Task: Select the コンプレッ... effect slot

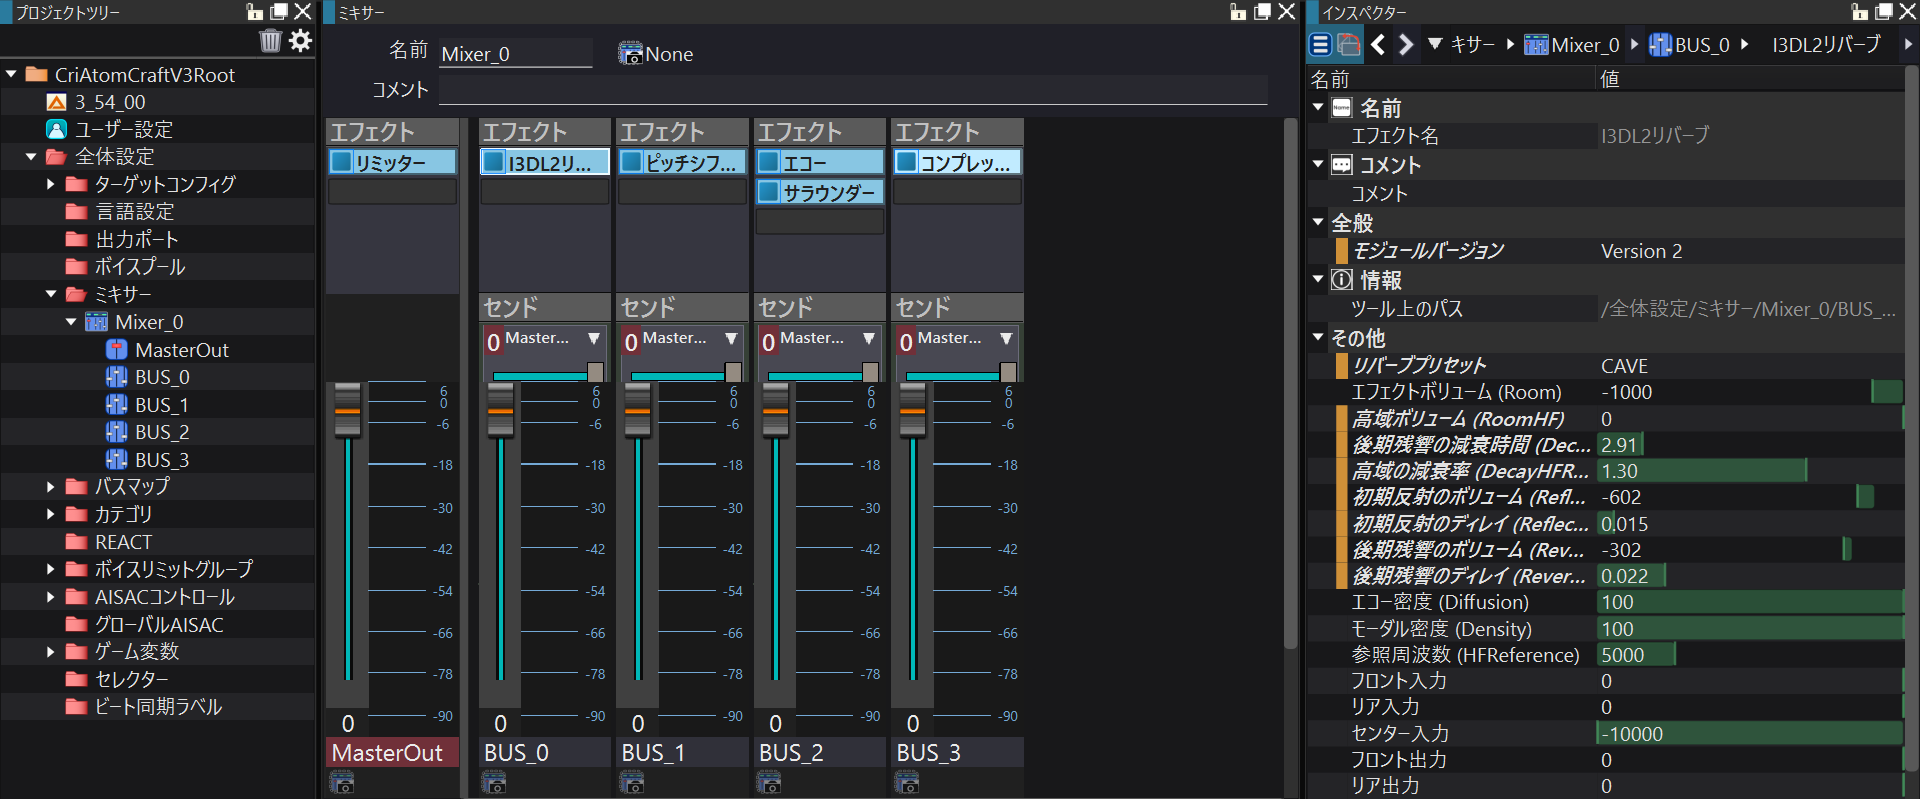Action: (957, 161)
